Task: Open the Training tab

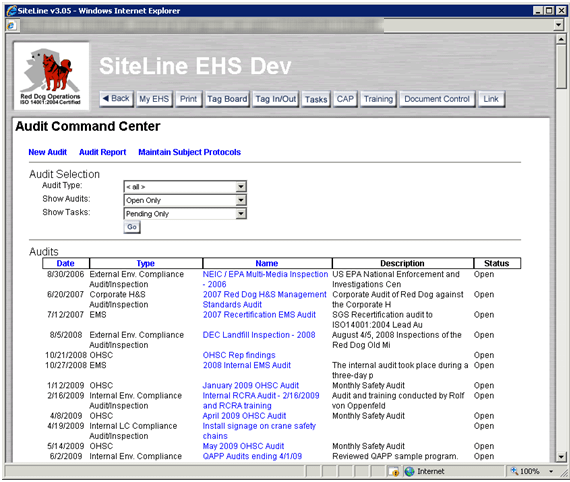Action: coord(378,99)
